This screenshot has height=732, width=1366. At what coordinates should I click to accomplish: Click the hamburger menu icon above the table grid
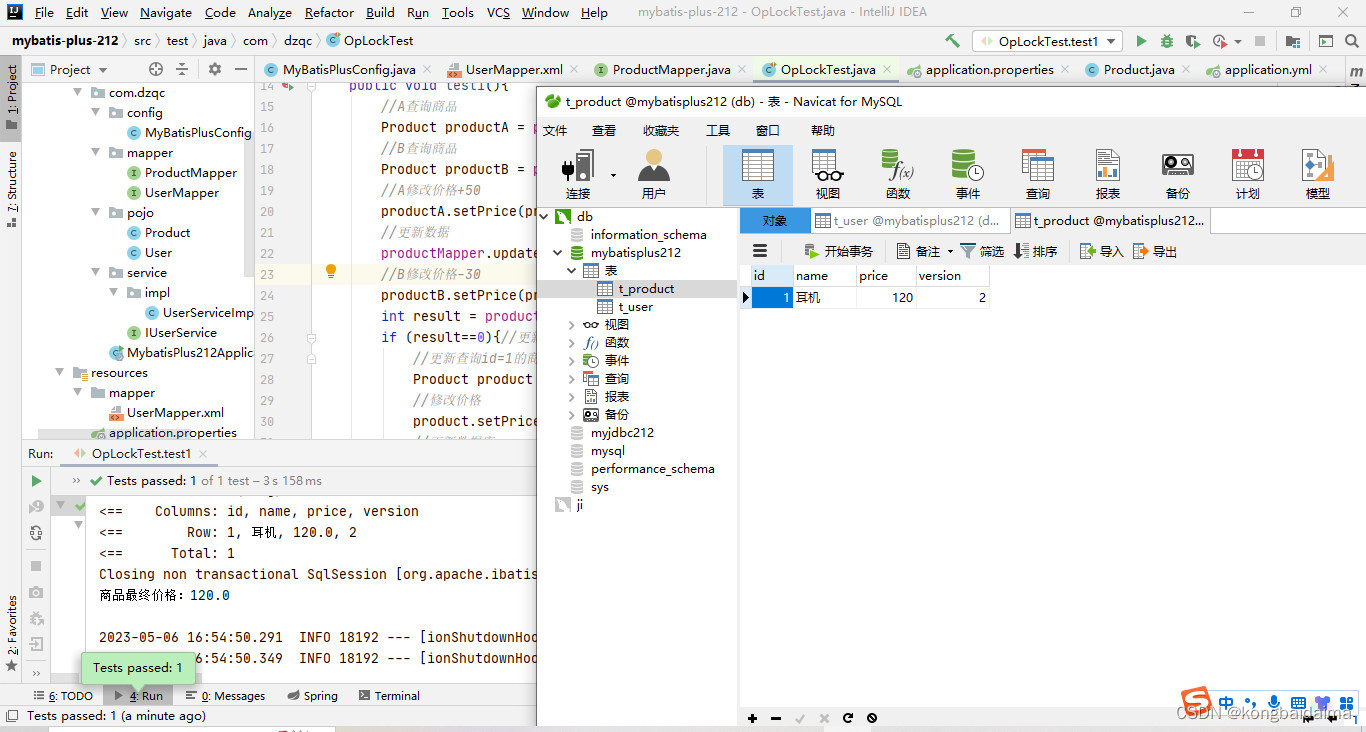(x=760, y=251)
